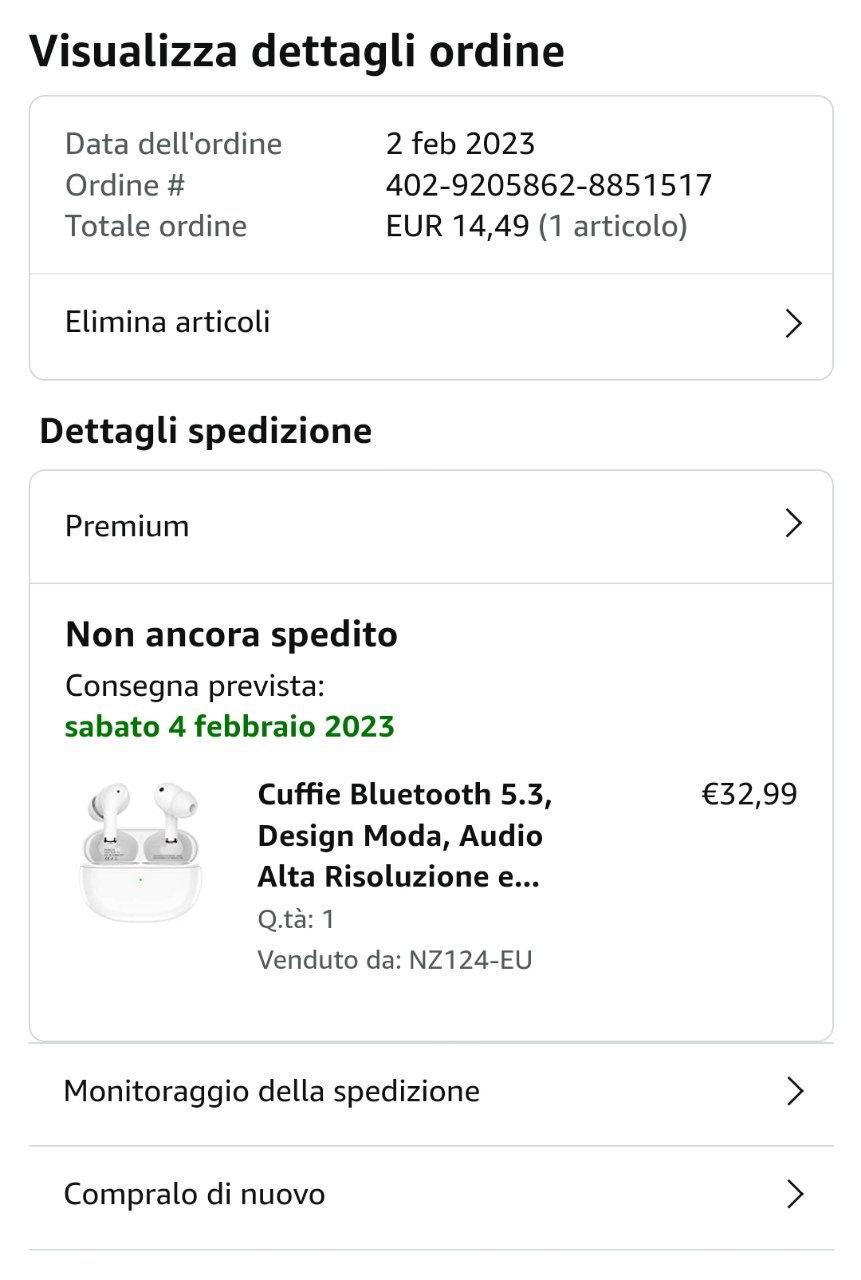Screen dimensions: 861x1280
Task: Tap the arrow next to Monitoraggio della spedizione
Action: pos(795,1091)
